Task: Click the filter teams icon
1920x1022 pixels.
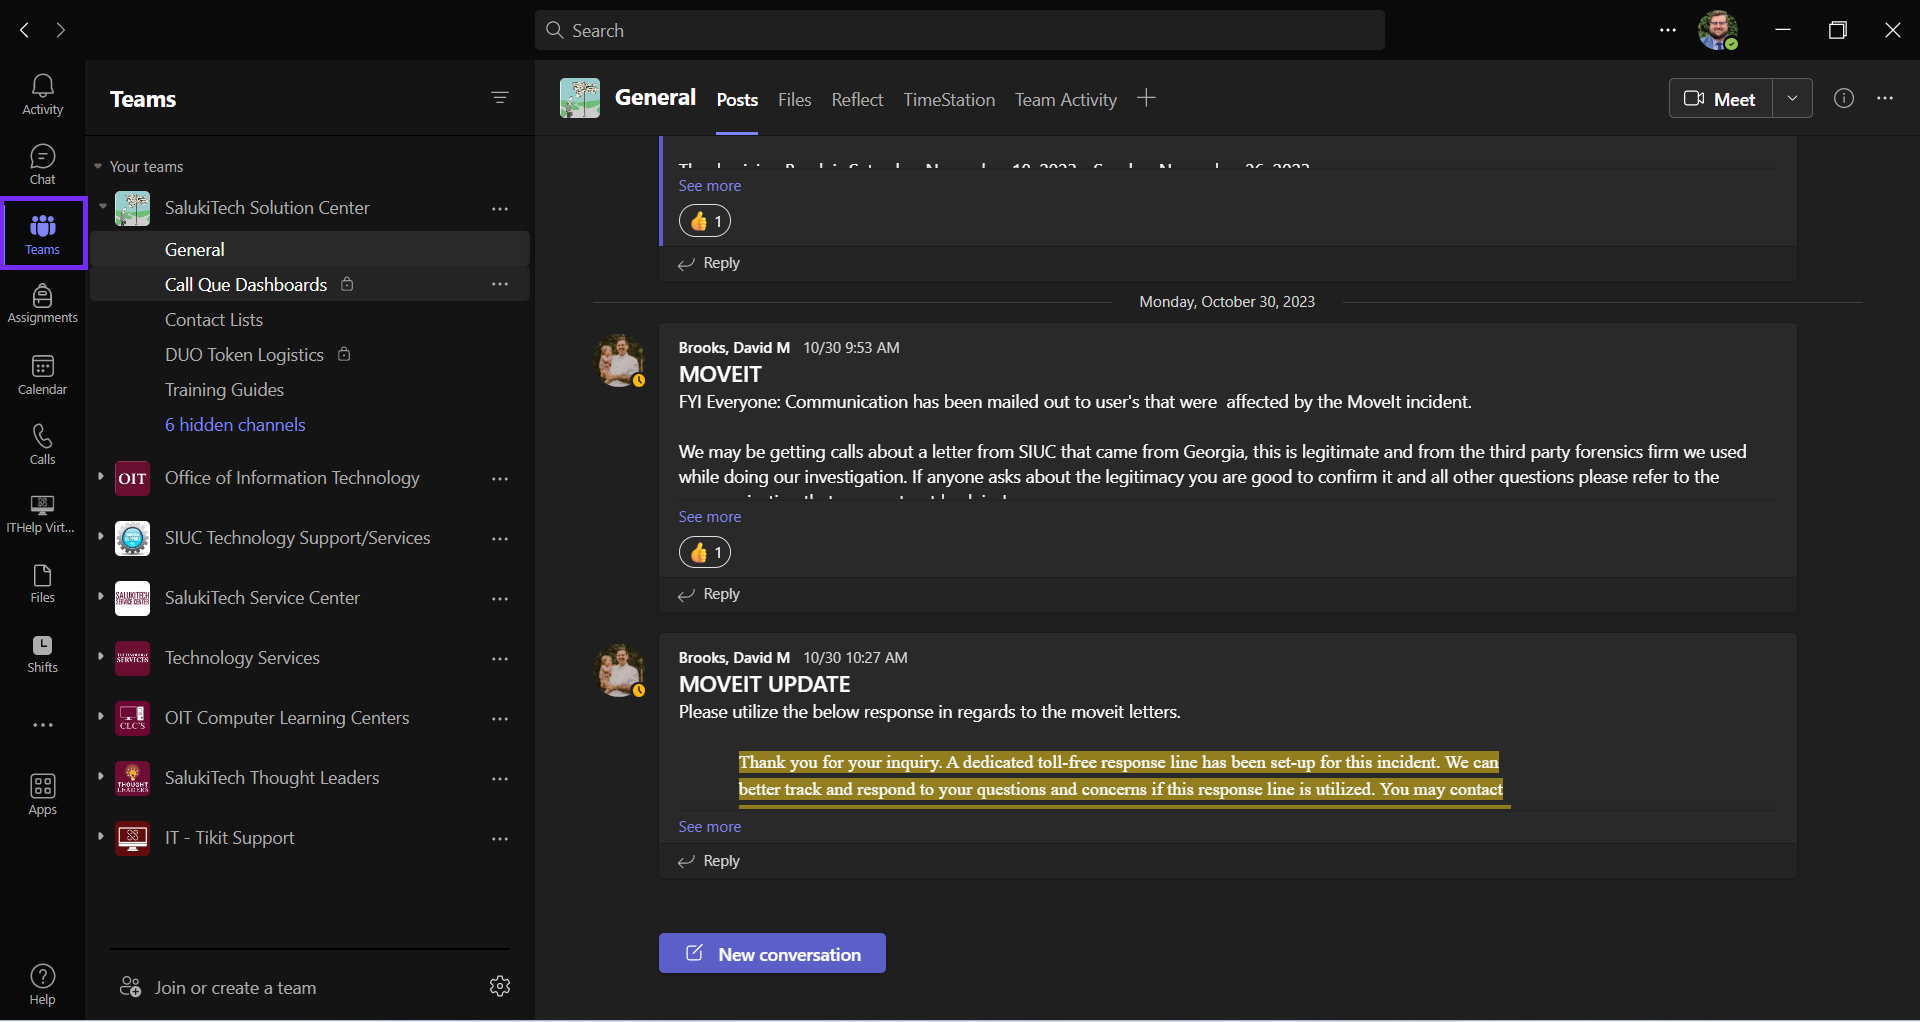Action: click(500, 98)
